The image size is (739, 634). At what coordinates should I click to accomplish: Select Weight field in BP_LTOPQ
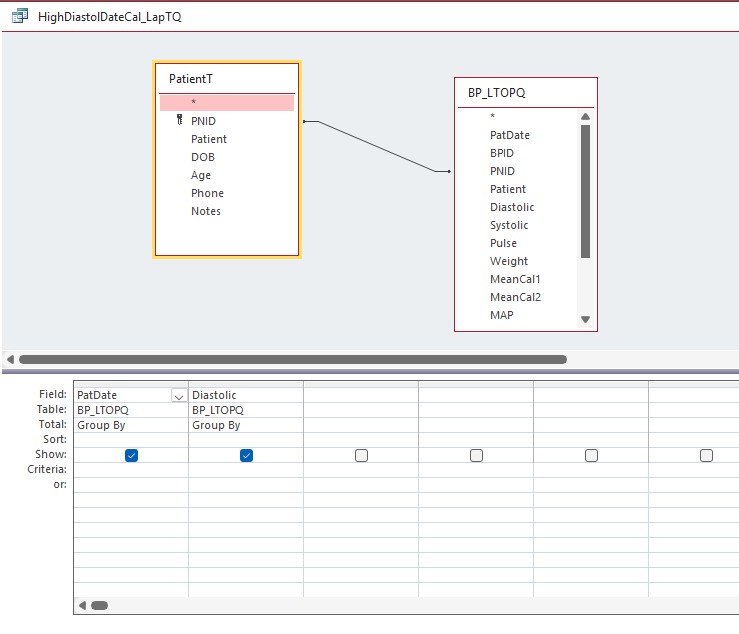point(509,261)
